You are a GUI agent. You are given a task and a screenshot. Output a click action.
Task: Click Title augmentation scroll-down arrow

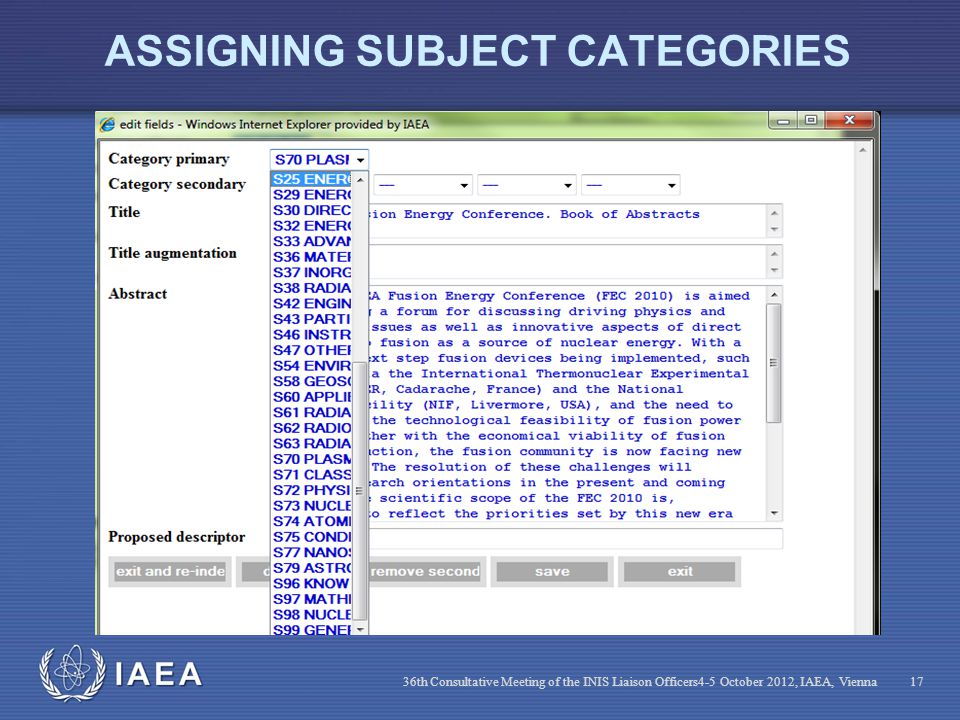tap(774, 270)
